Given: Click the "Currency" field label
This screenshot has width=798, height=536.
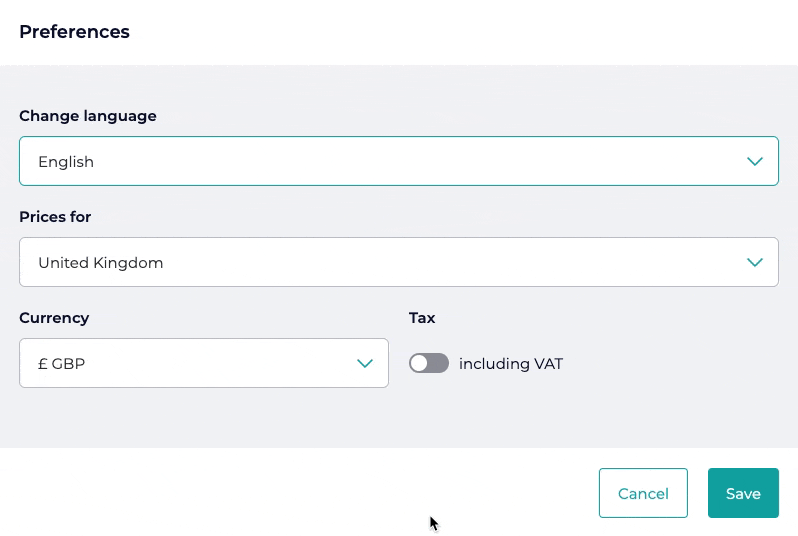Looking at the screenshot, I should click(x=54, y=318).
